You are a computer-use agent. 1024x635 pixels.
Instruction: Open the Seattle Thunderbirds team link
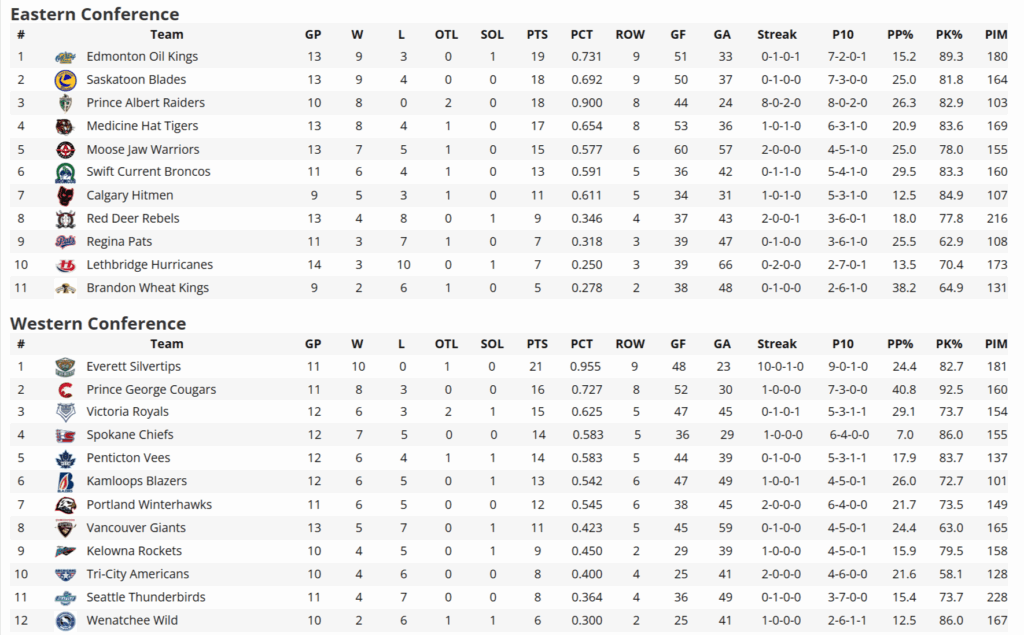(x=145, y=597)
